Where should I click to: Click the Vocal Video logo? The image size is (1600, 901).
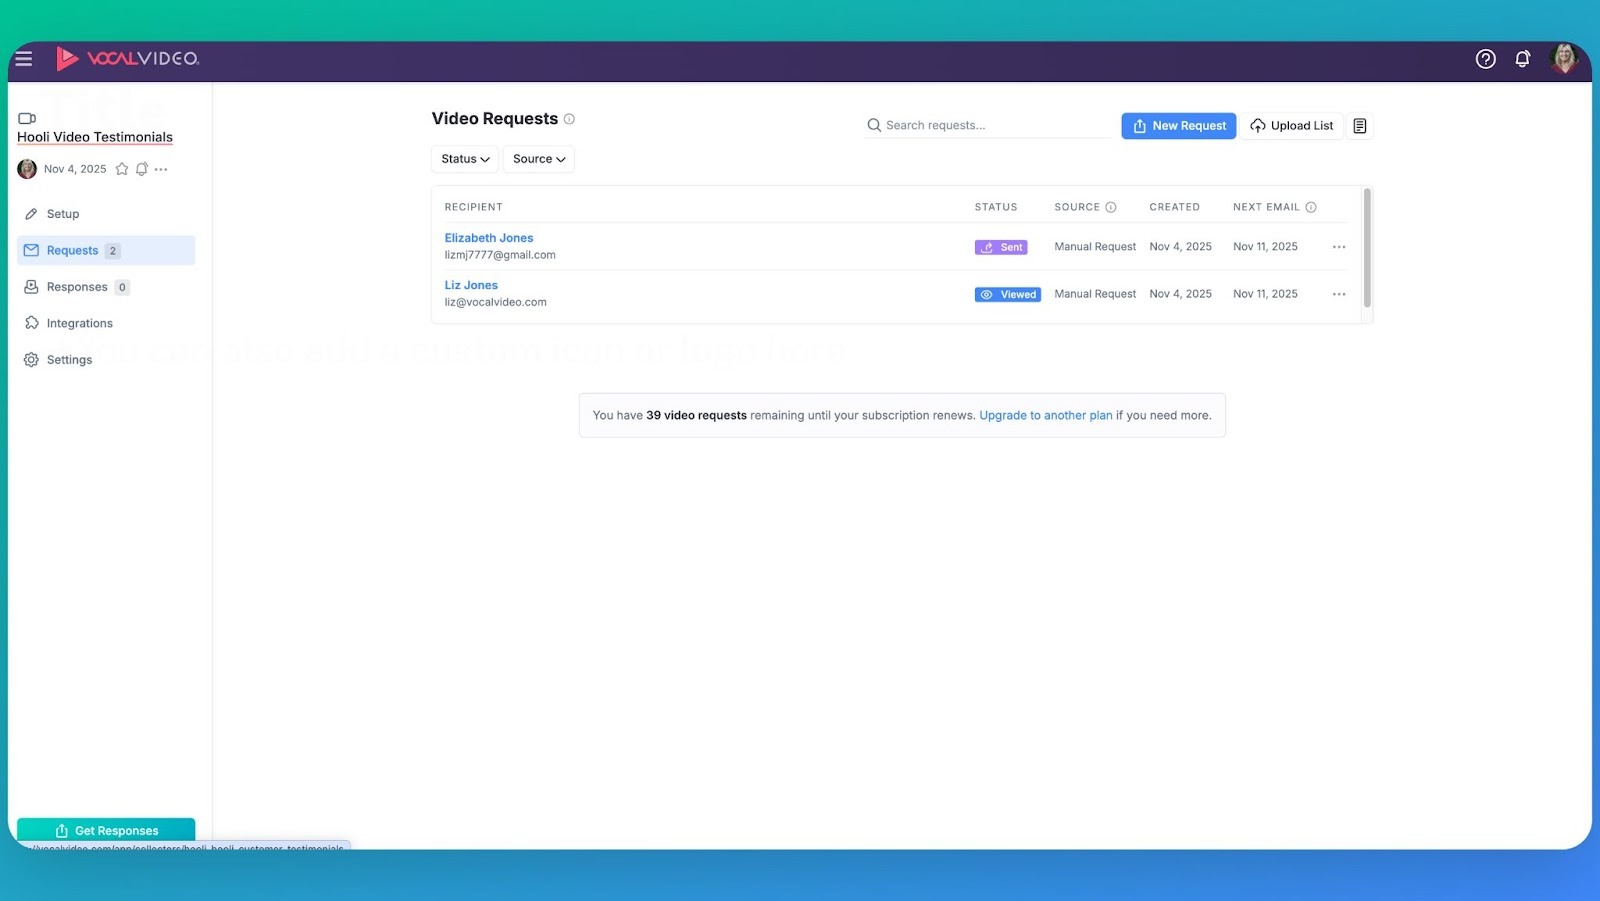pyautogui.click(x=128, y=59)
